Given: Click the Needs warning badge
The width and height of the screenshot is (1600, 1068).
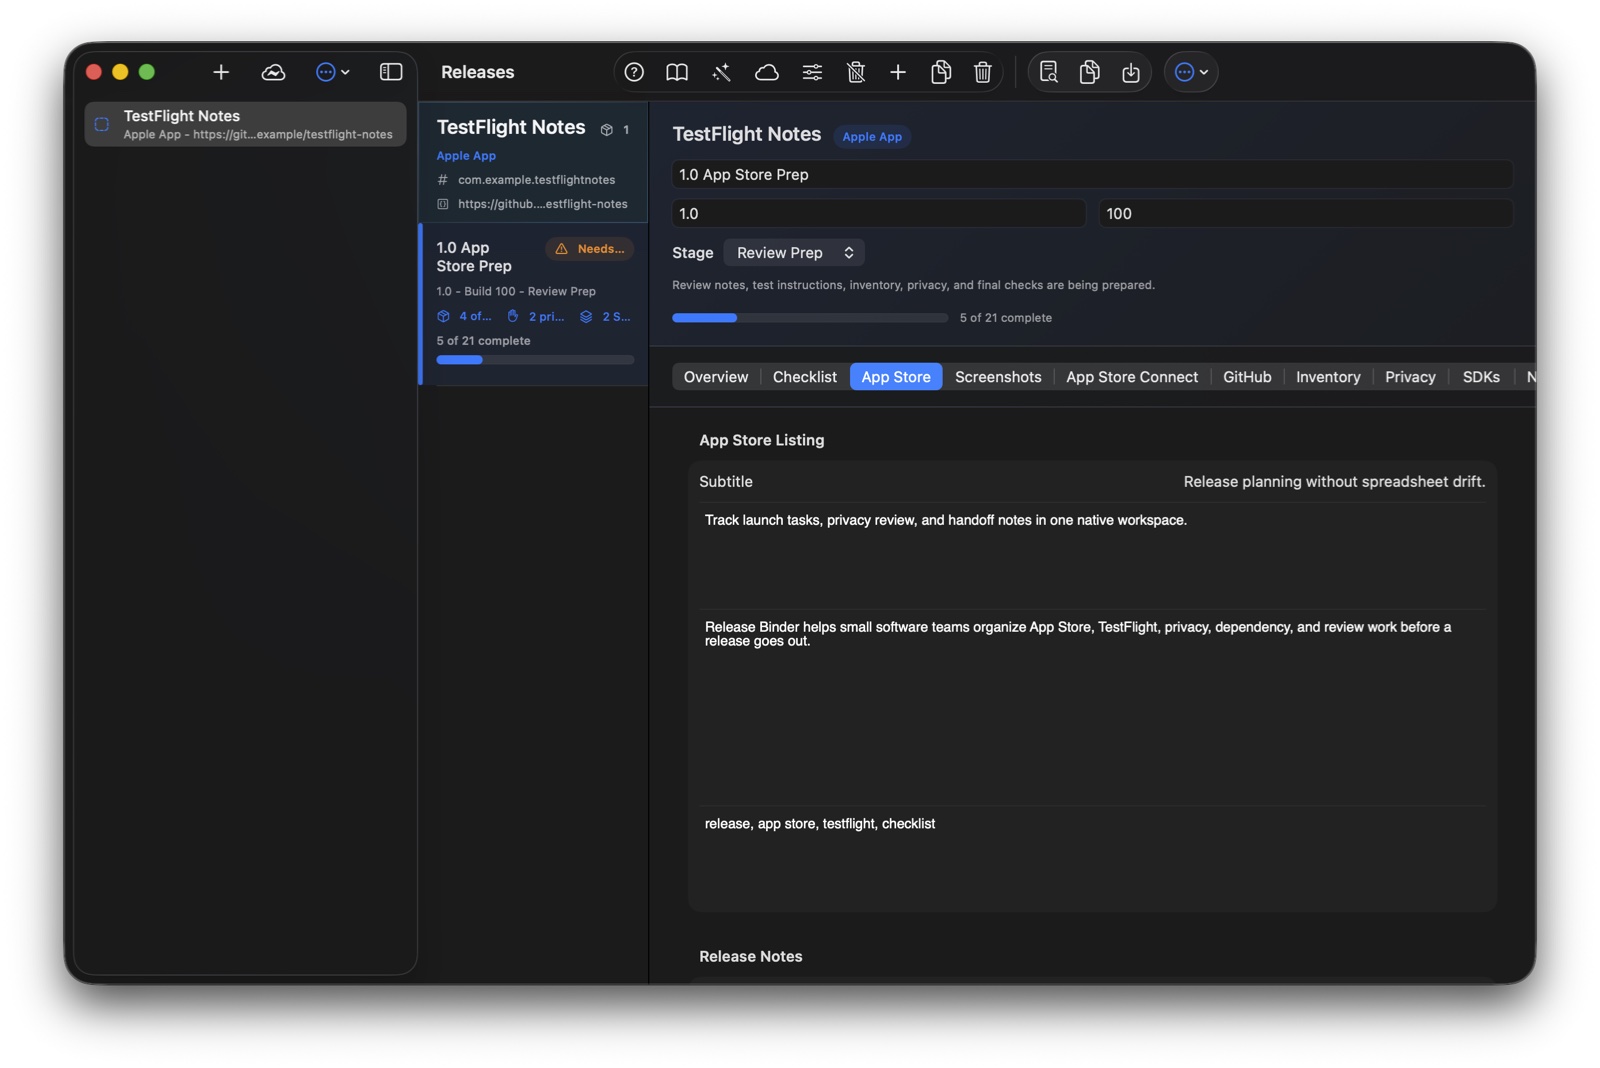Looking at the screenshot, I should 590,249.
